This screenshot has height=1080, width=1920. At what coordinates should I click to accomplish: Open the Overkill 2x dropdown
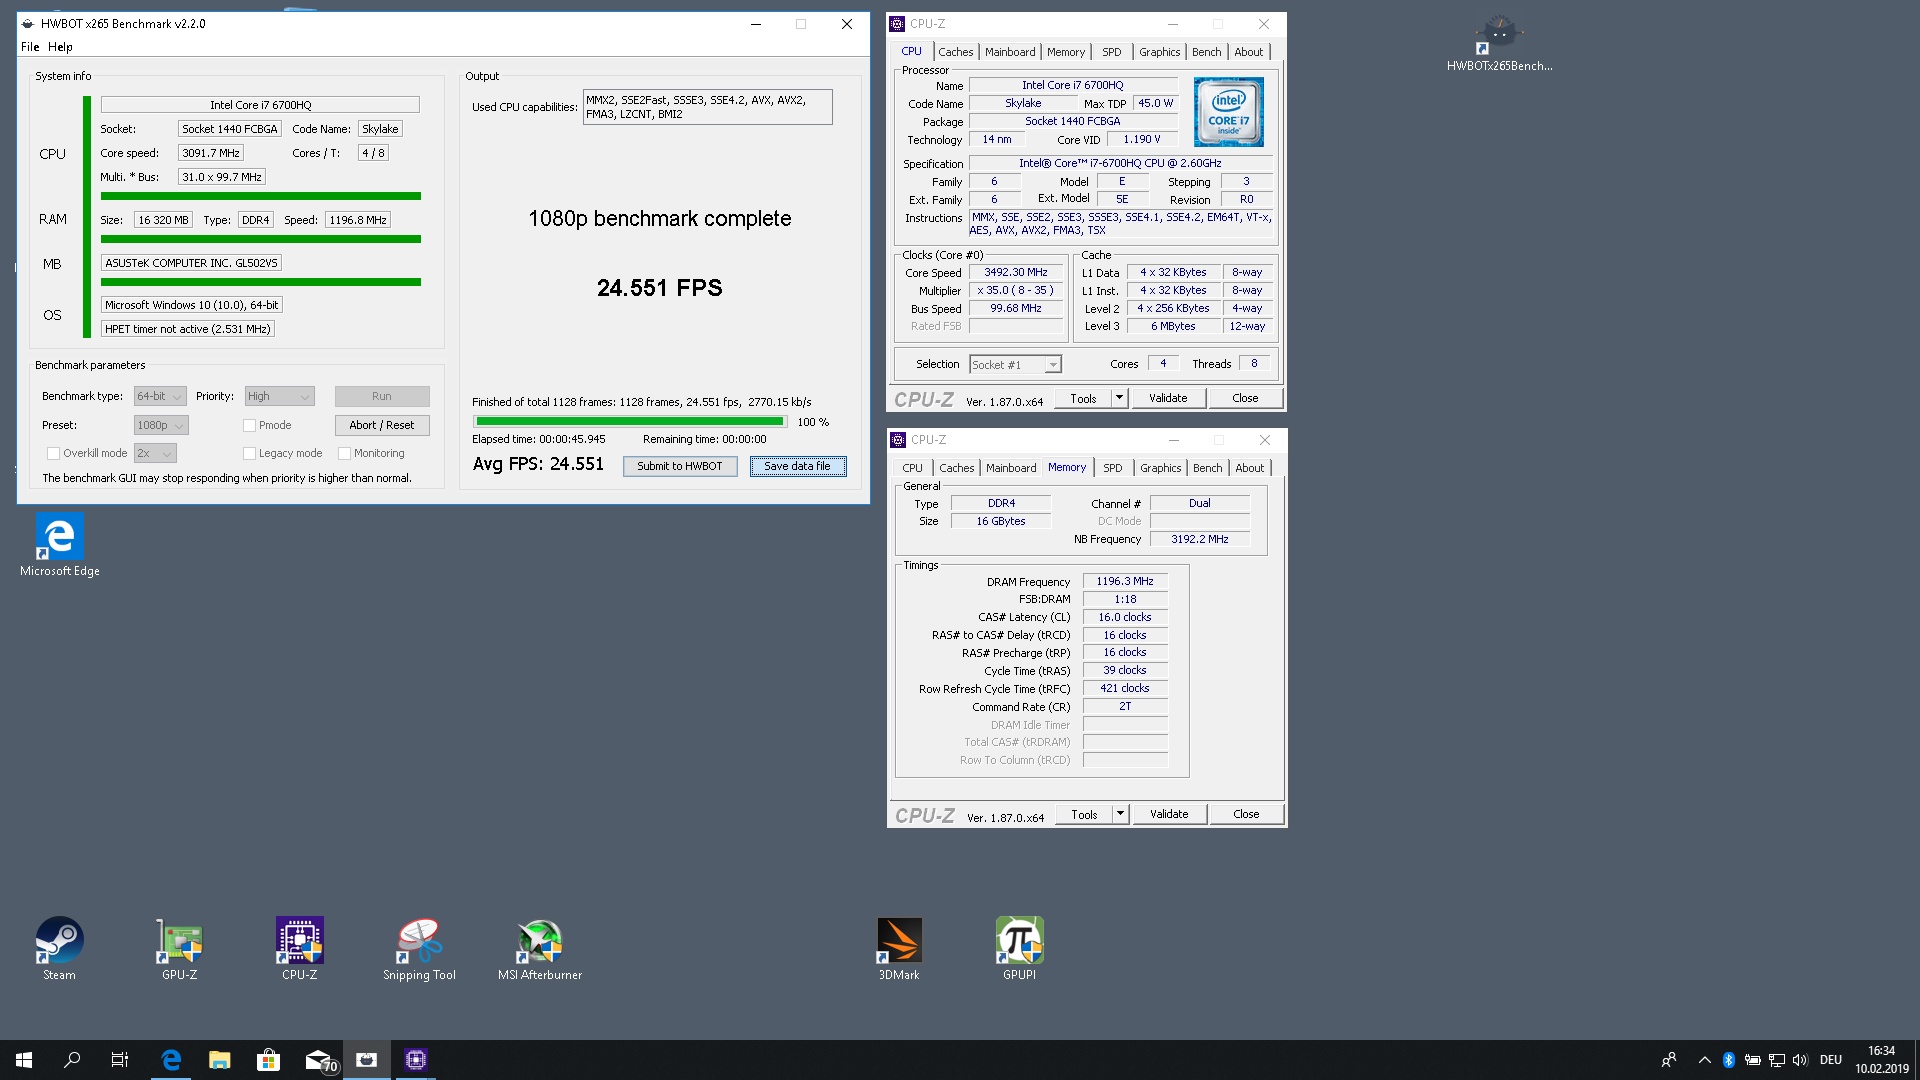pyautogui.click(x=156, y=453)
